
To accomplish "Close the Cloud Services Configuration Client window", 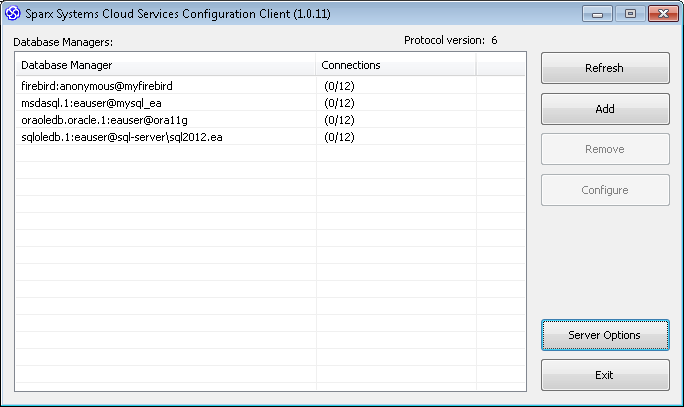I will pos(661,14).
